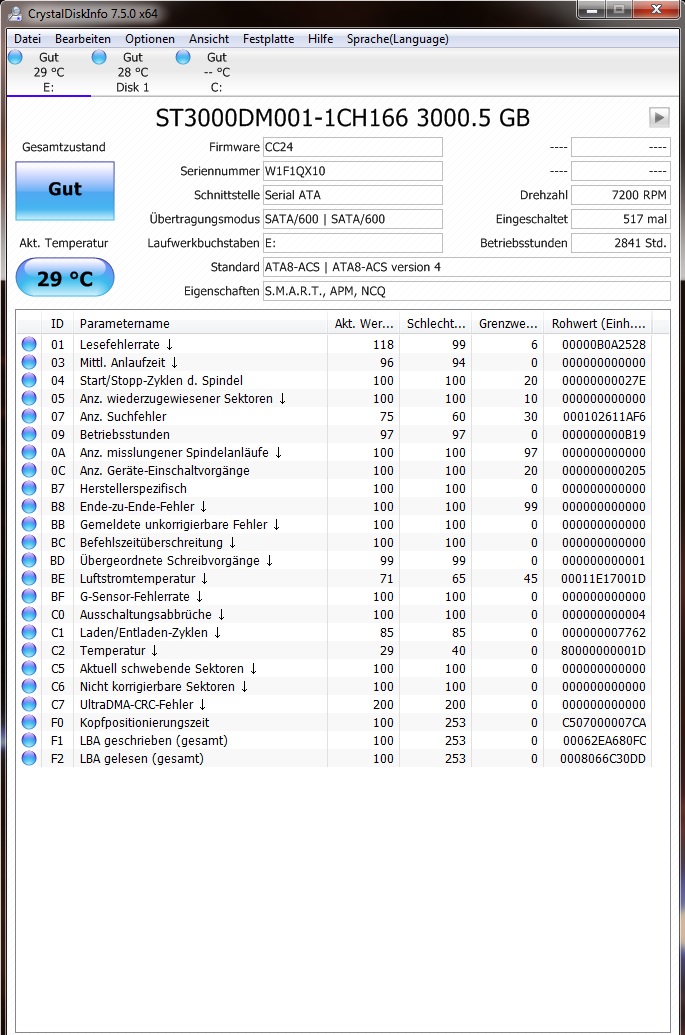Viewport: 685px width, 1035px height.
Task: Select raw value C507000007CA
Action: click(604, 722)
